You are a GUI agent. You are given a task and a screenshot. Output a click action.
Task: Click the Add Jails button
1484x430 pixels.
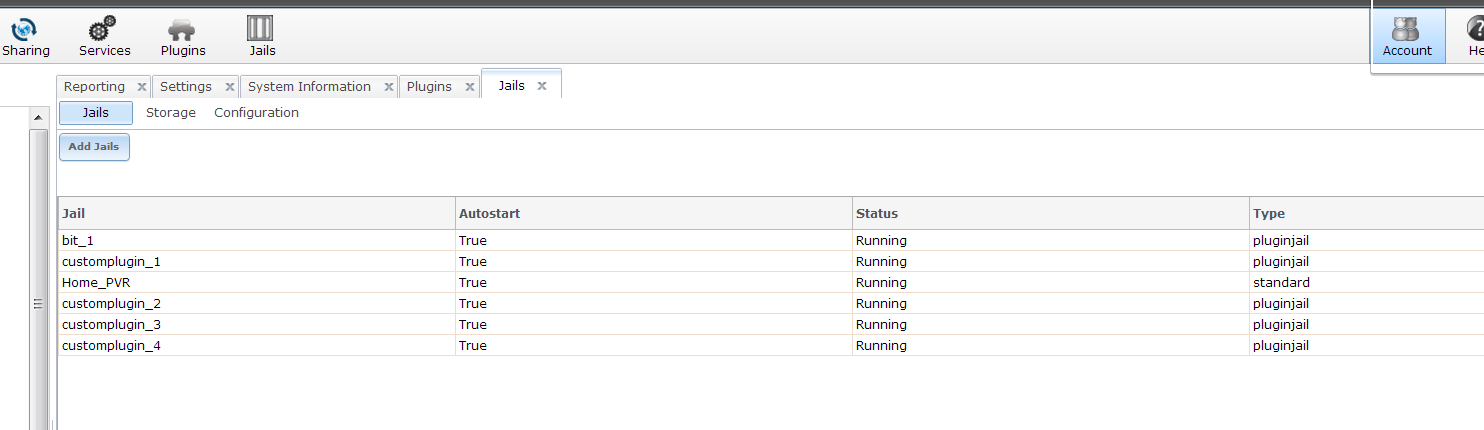click(x=94, y=147)
